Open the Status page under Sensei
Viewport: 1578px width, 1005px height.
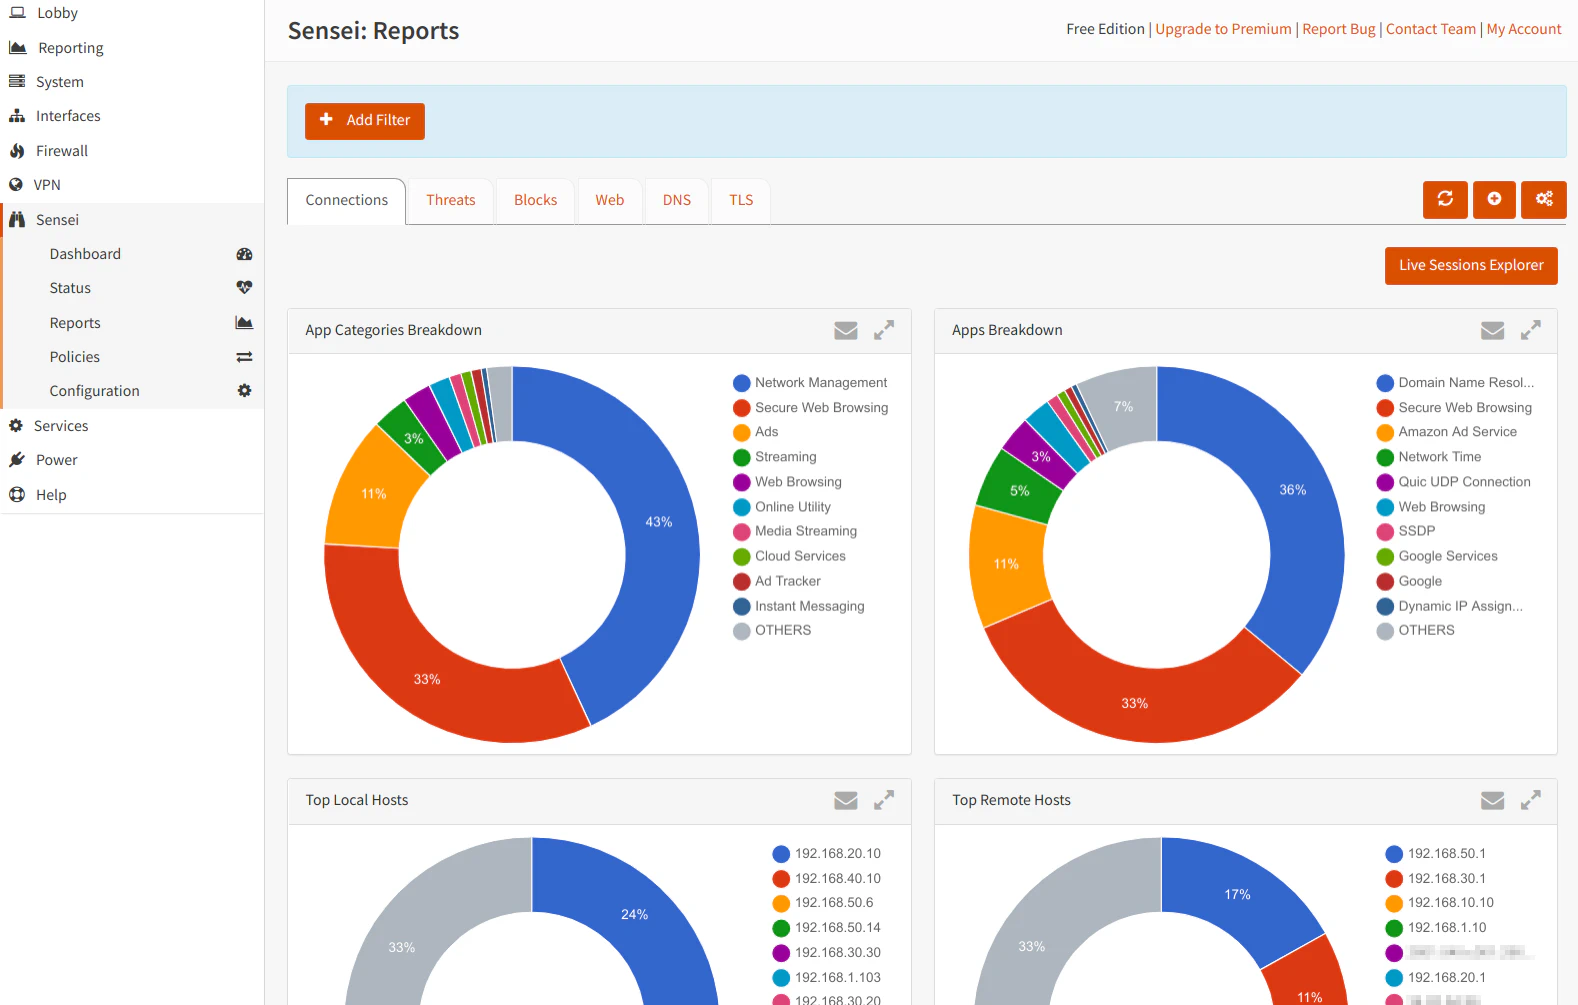pyautogui.click(x=70, y=288)
